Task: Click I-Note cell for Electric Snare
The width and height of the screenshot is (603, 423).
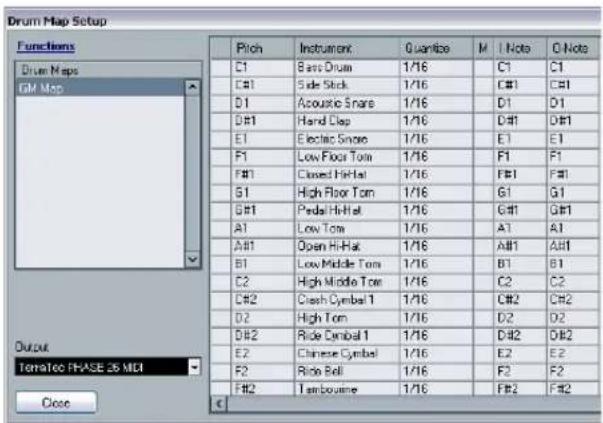Action: (520, 139)
